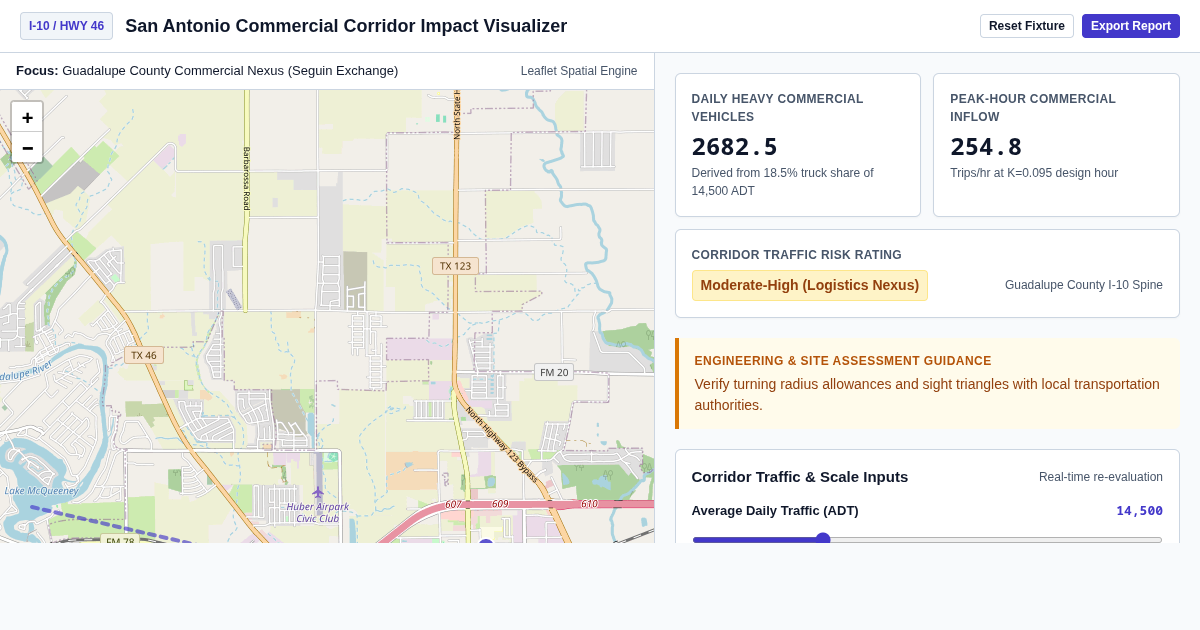Click the Guadalupe County I-10 Spine label
The height and width of the screenshot is (630, 1200).
(1084, 285)
